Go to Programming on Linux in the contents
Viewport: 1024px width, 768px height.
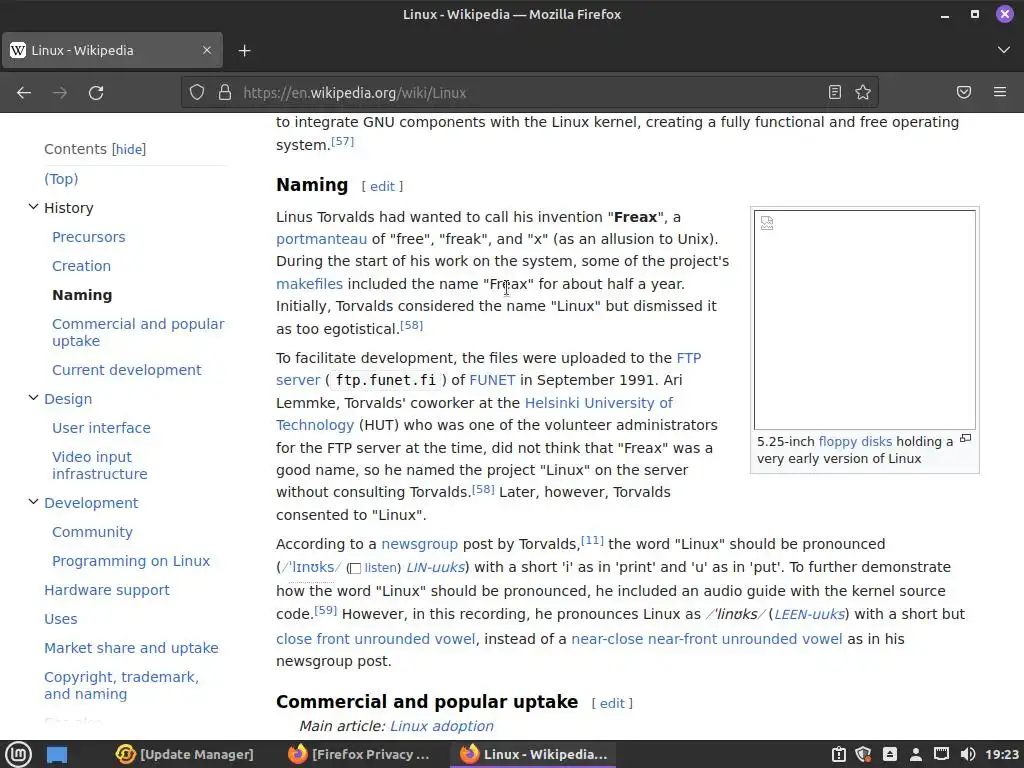click(x=131, y=560)
